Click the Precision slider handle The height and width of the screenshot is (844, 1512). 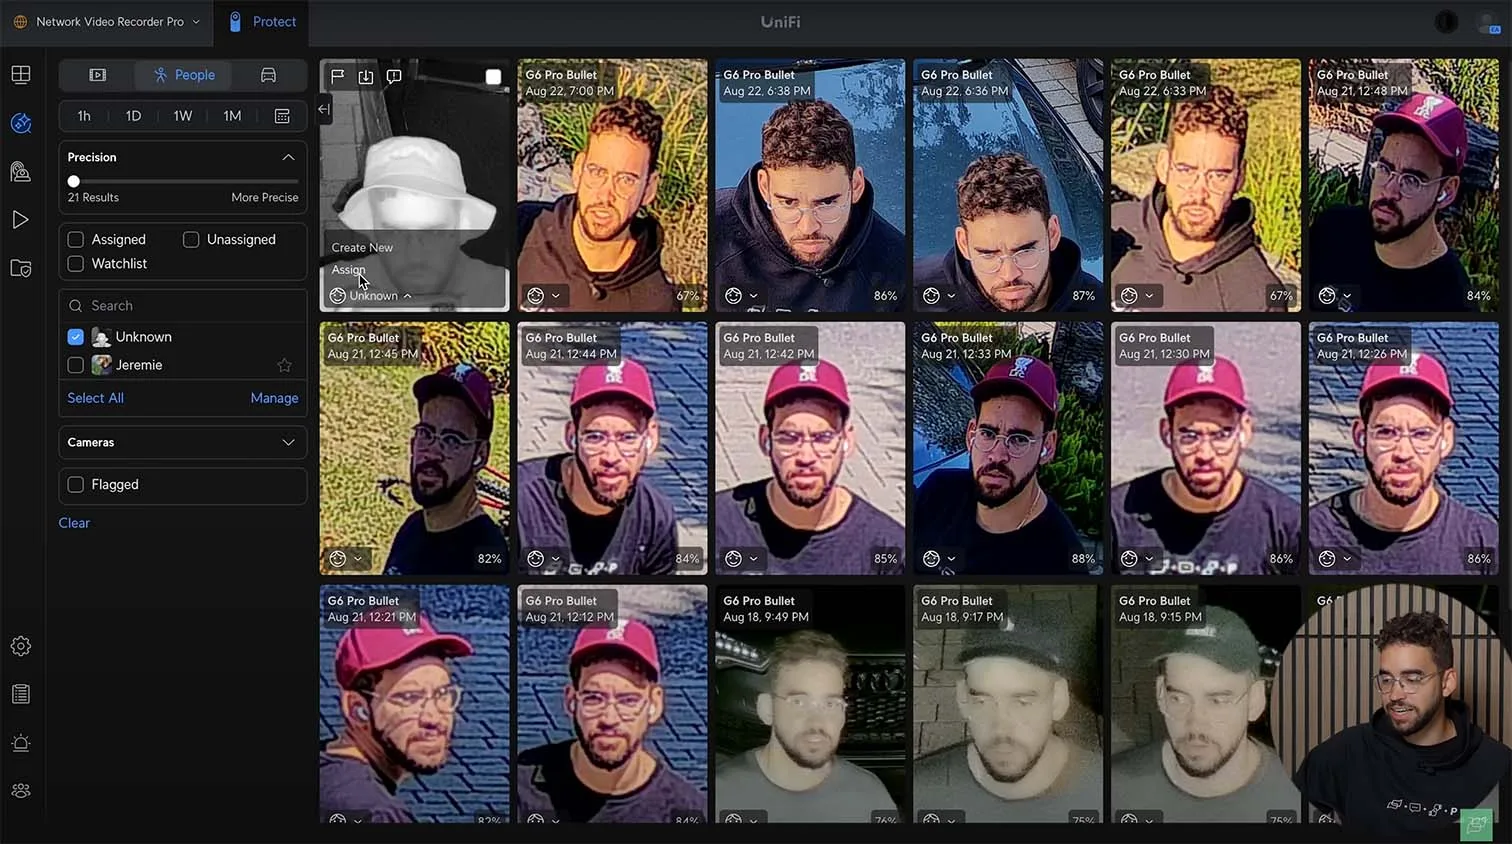[x=73, y=182]
